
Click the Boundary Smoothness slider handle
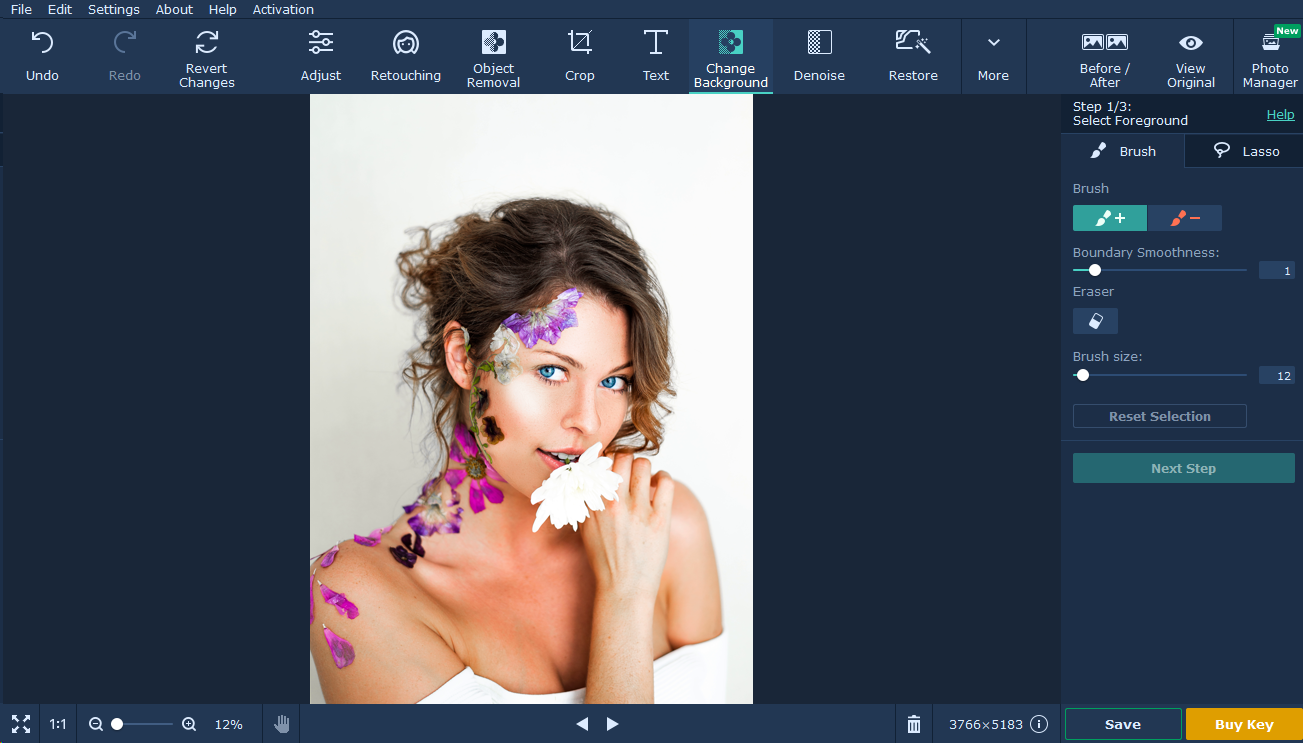pos(1095,270)
